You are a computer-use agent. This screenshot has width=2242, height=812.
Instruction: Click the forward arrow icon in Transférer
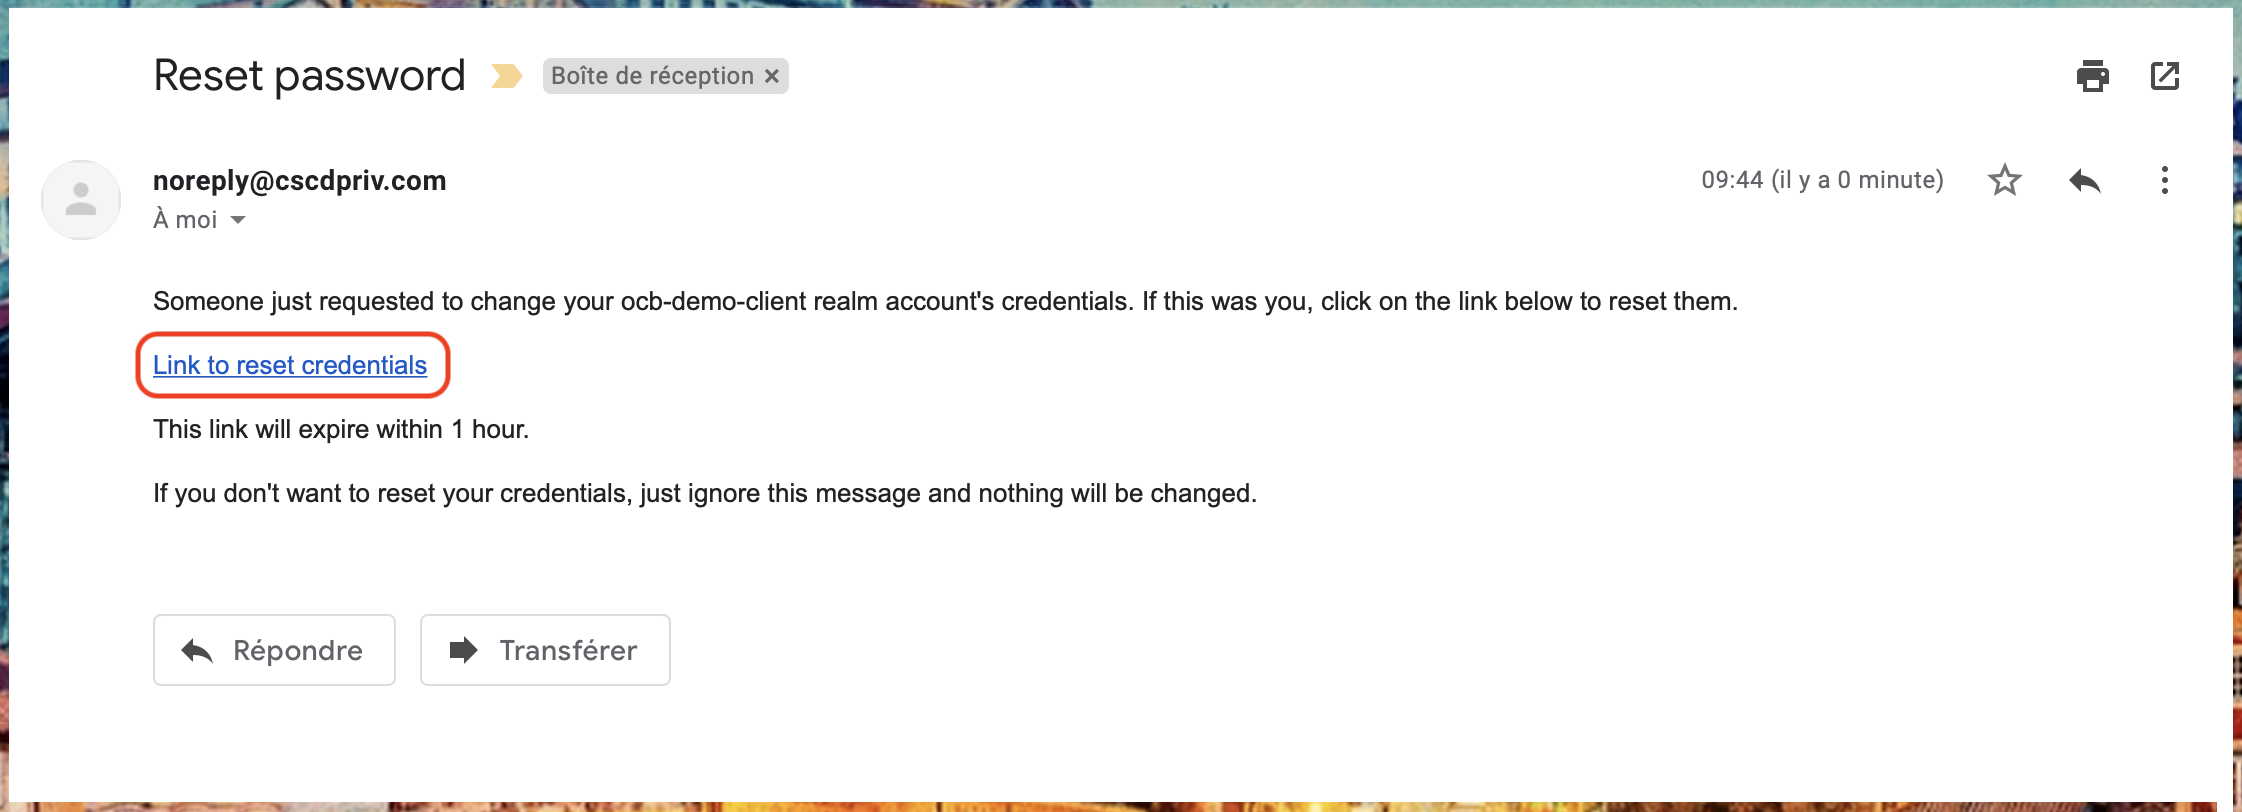[464, 650]
